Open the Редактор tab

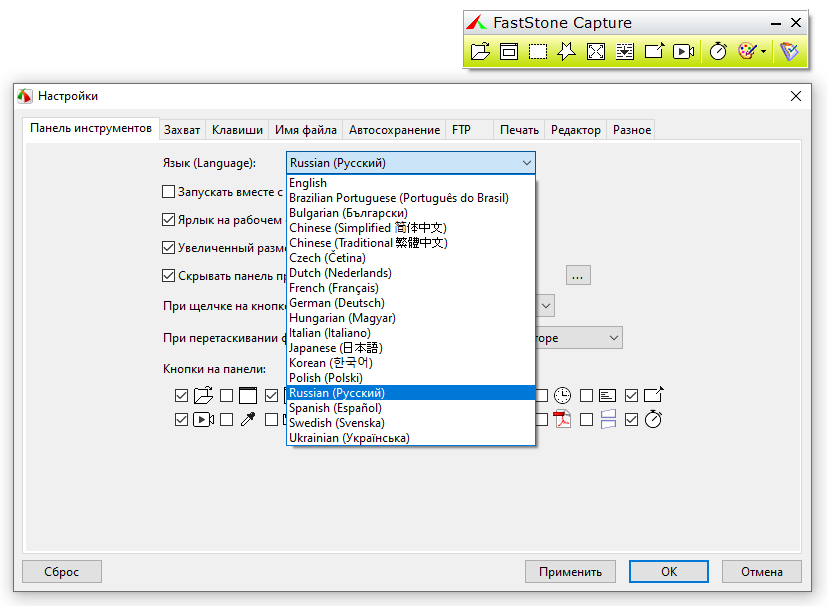pos(576,130)
